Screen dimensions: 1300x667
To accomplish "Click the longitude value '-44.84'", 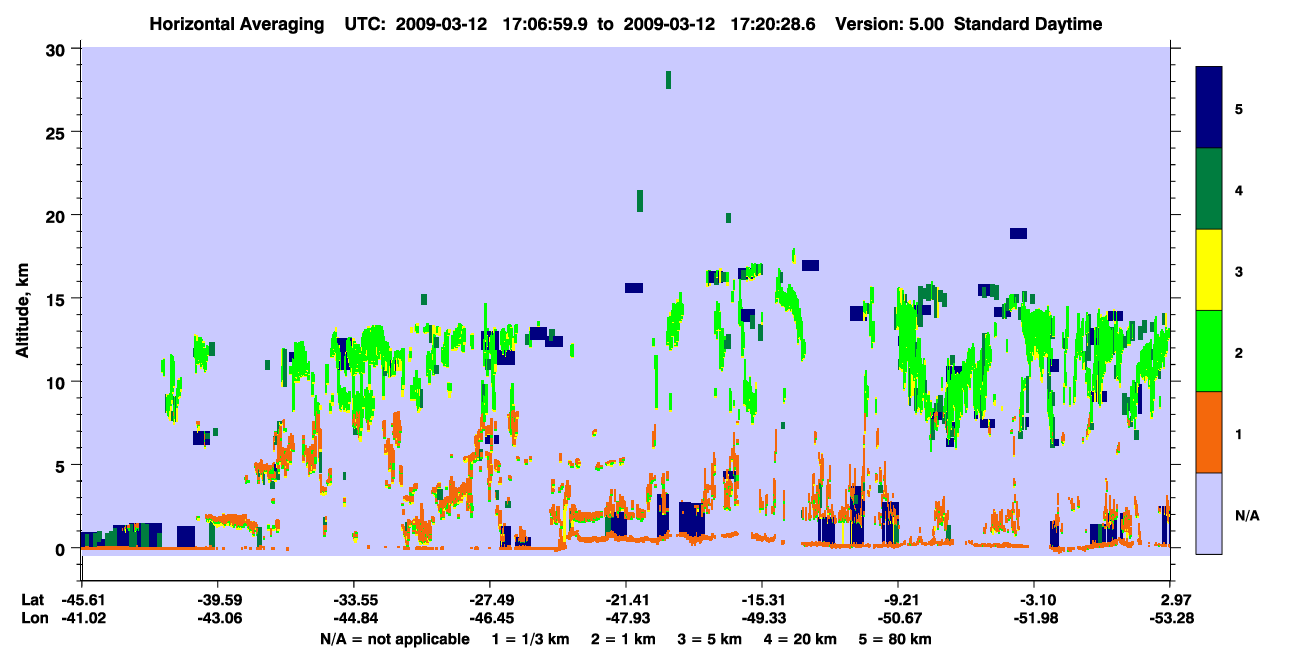I will 354,618.
